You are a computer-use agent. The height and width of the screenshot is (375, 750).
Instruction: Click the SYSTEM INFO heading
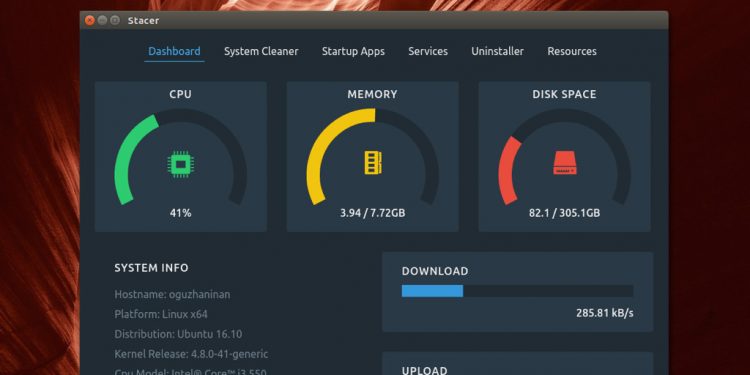(x=151, y=268)
